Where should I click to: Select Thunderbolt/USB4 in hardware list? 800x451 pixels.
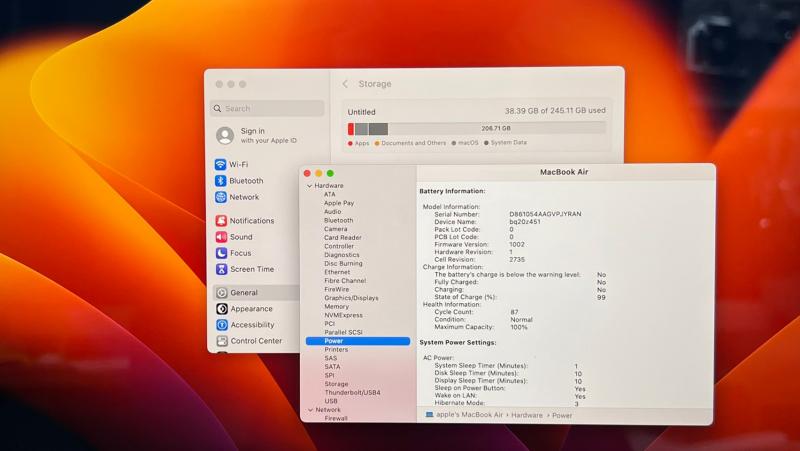[352, 393]
